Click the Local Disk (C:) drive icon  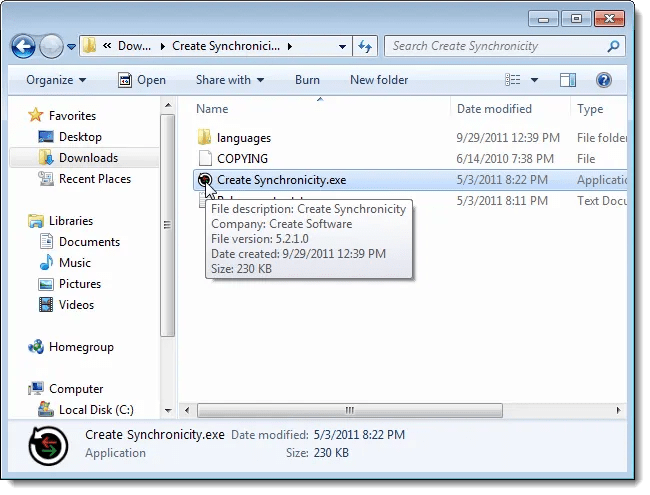[46, 409]
